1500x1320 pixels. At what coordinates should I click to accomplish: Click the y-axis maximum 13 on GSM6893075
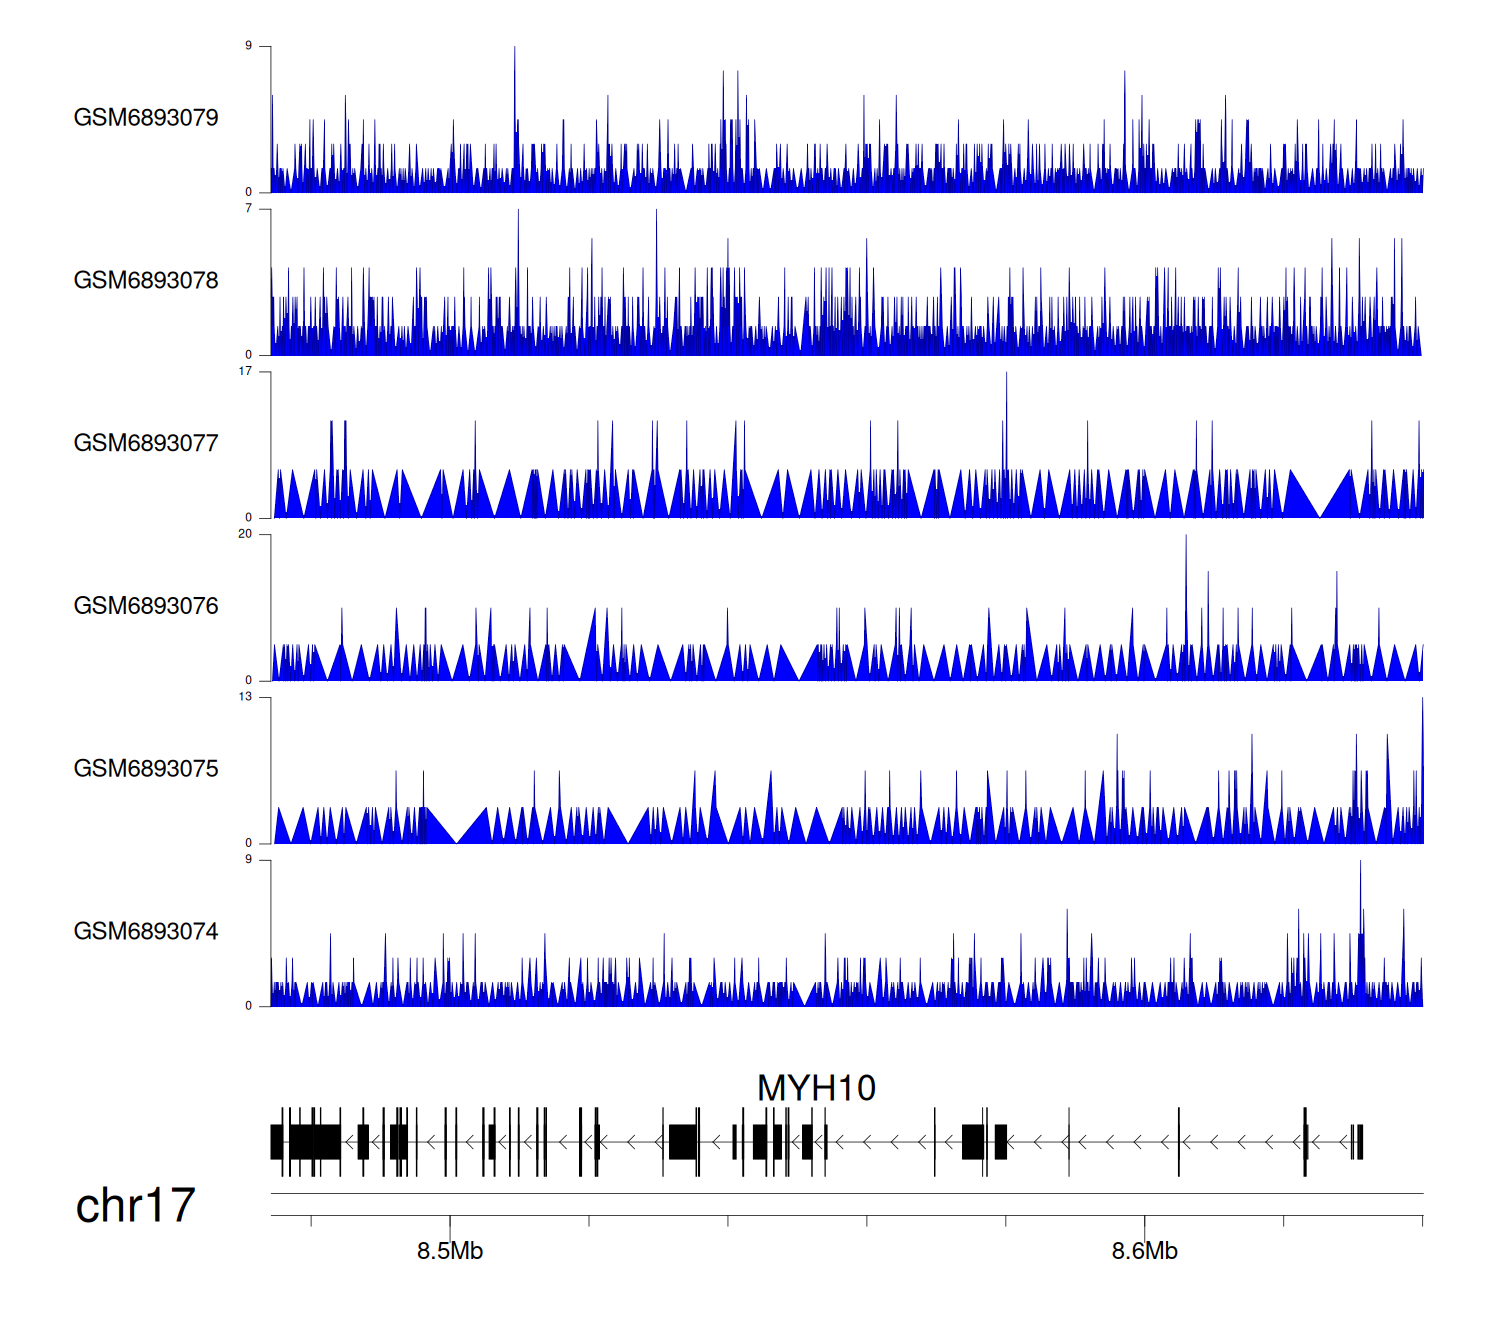click(x=245, y=697)
